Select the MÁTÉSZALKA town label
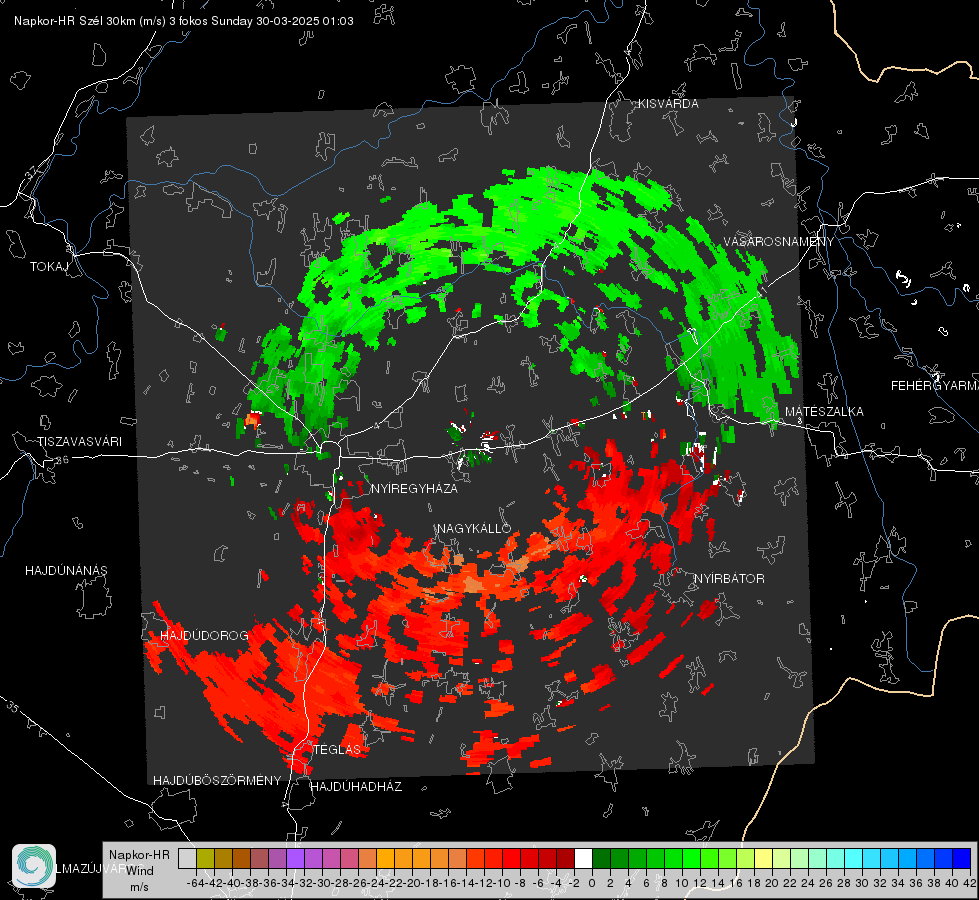Viewport: 979px width, 900px height. (824, 412)
